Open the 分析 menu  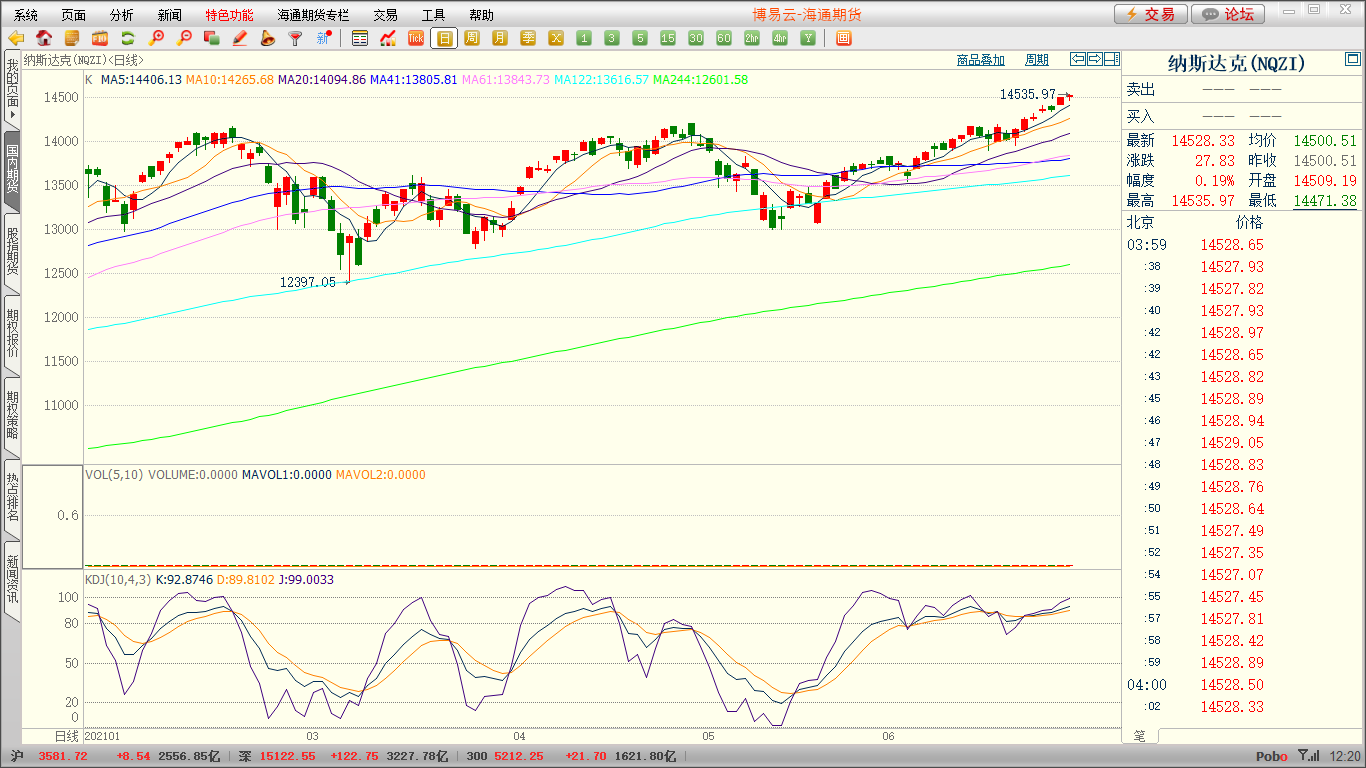[122, 15]
